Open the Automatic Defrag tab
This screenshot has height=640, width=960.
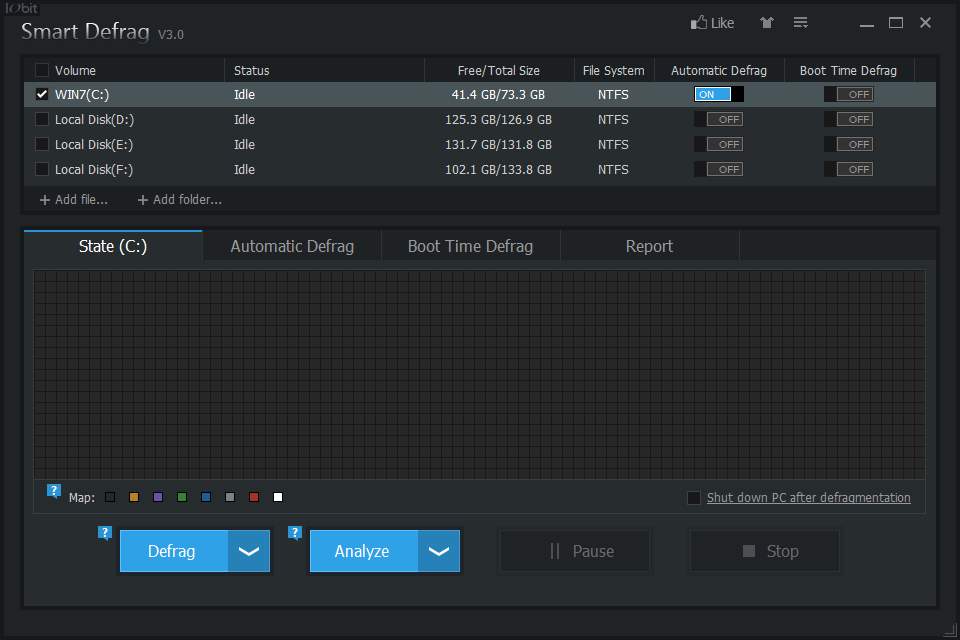292,246
